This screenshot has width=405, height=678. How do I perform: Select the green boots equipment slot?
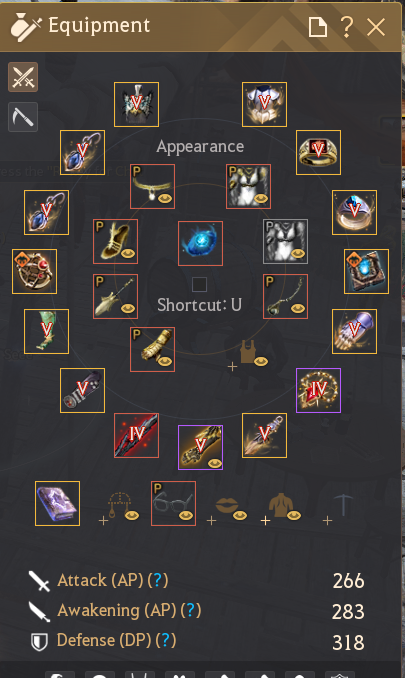(46, 331)
